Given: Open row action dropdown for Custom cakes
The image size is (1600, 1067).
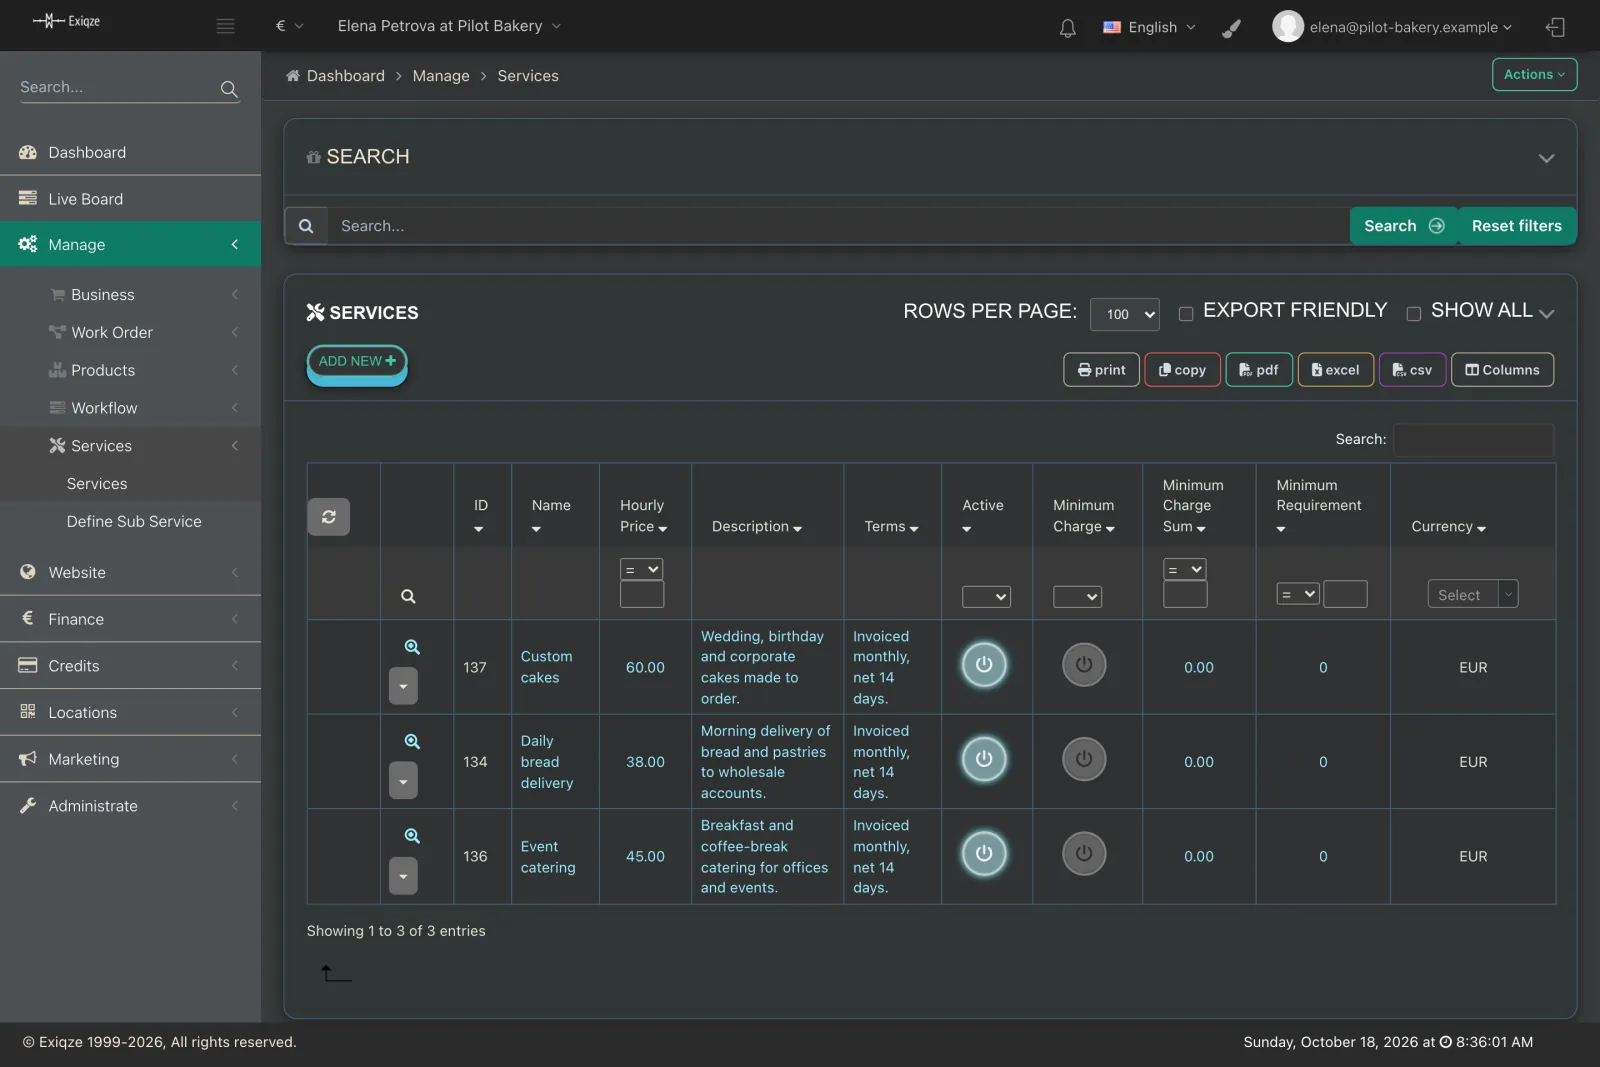Looking at the screenshot, I should [x=403, y=686].
